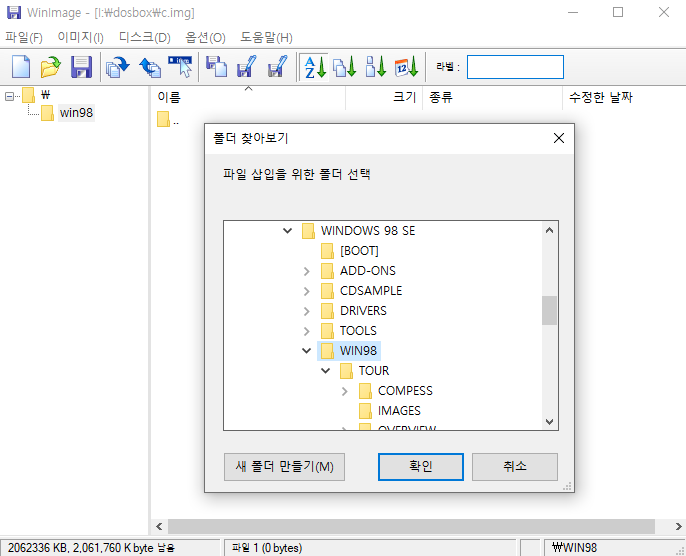The image size is (686, 556).
Task: Click the ₩WIN98 path in status bar
Action: [574, 548]
